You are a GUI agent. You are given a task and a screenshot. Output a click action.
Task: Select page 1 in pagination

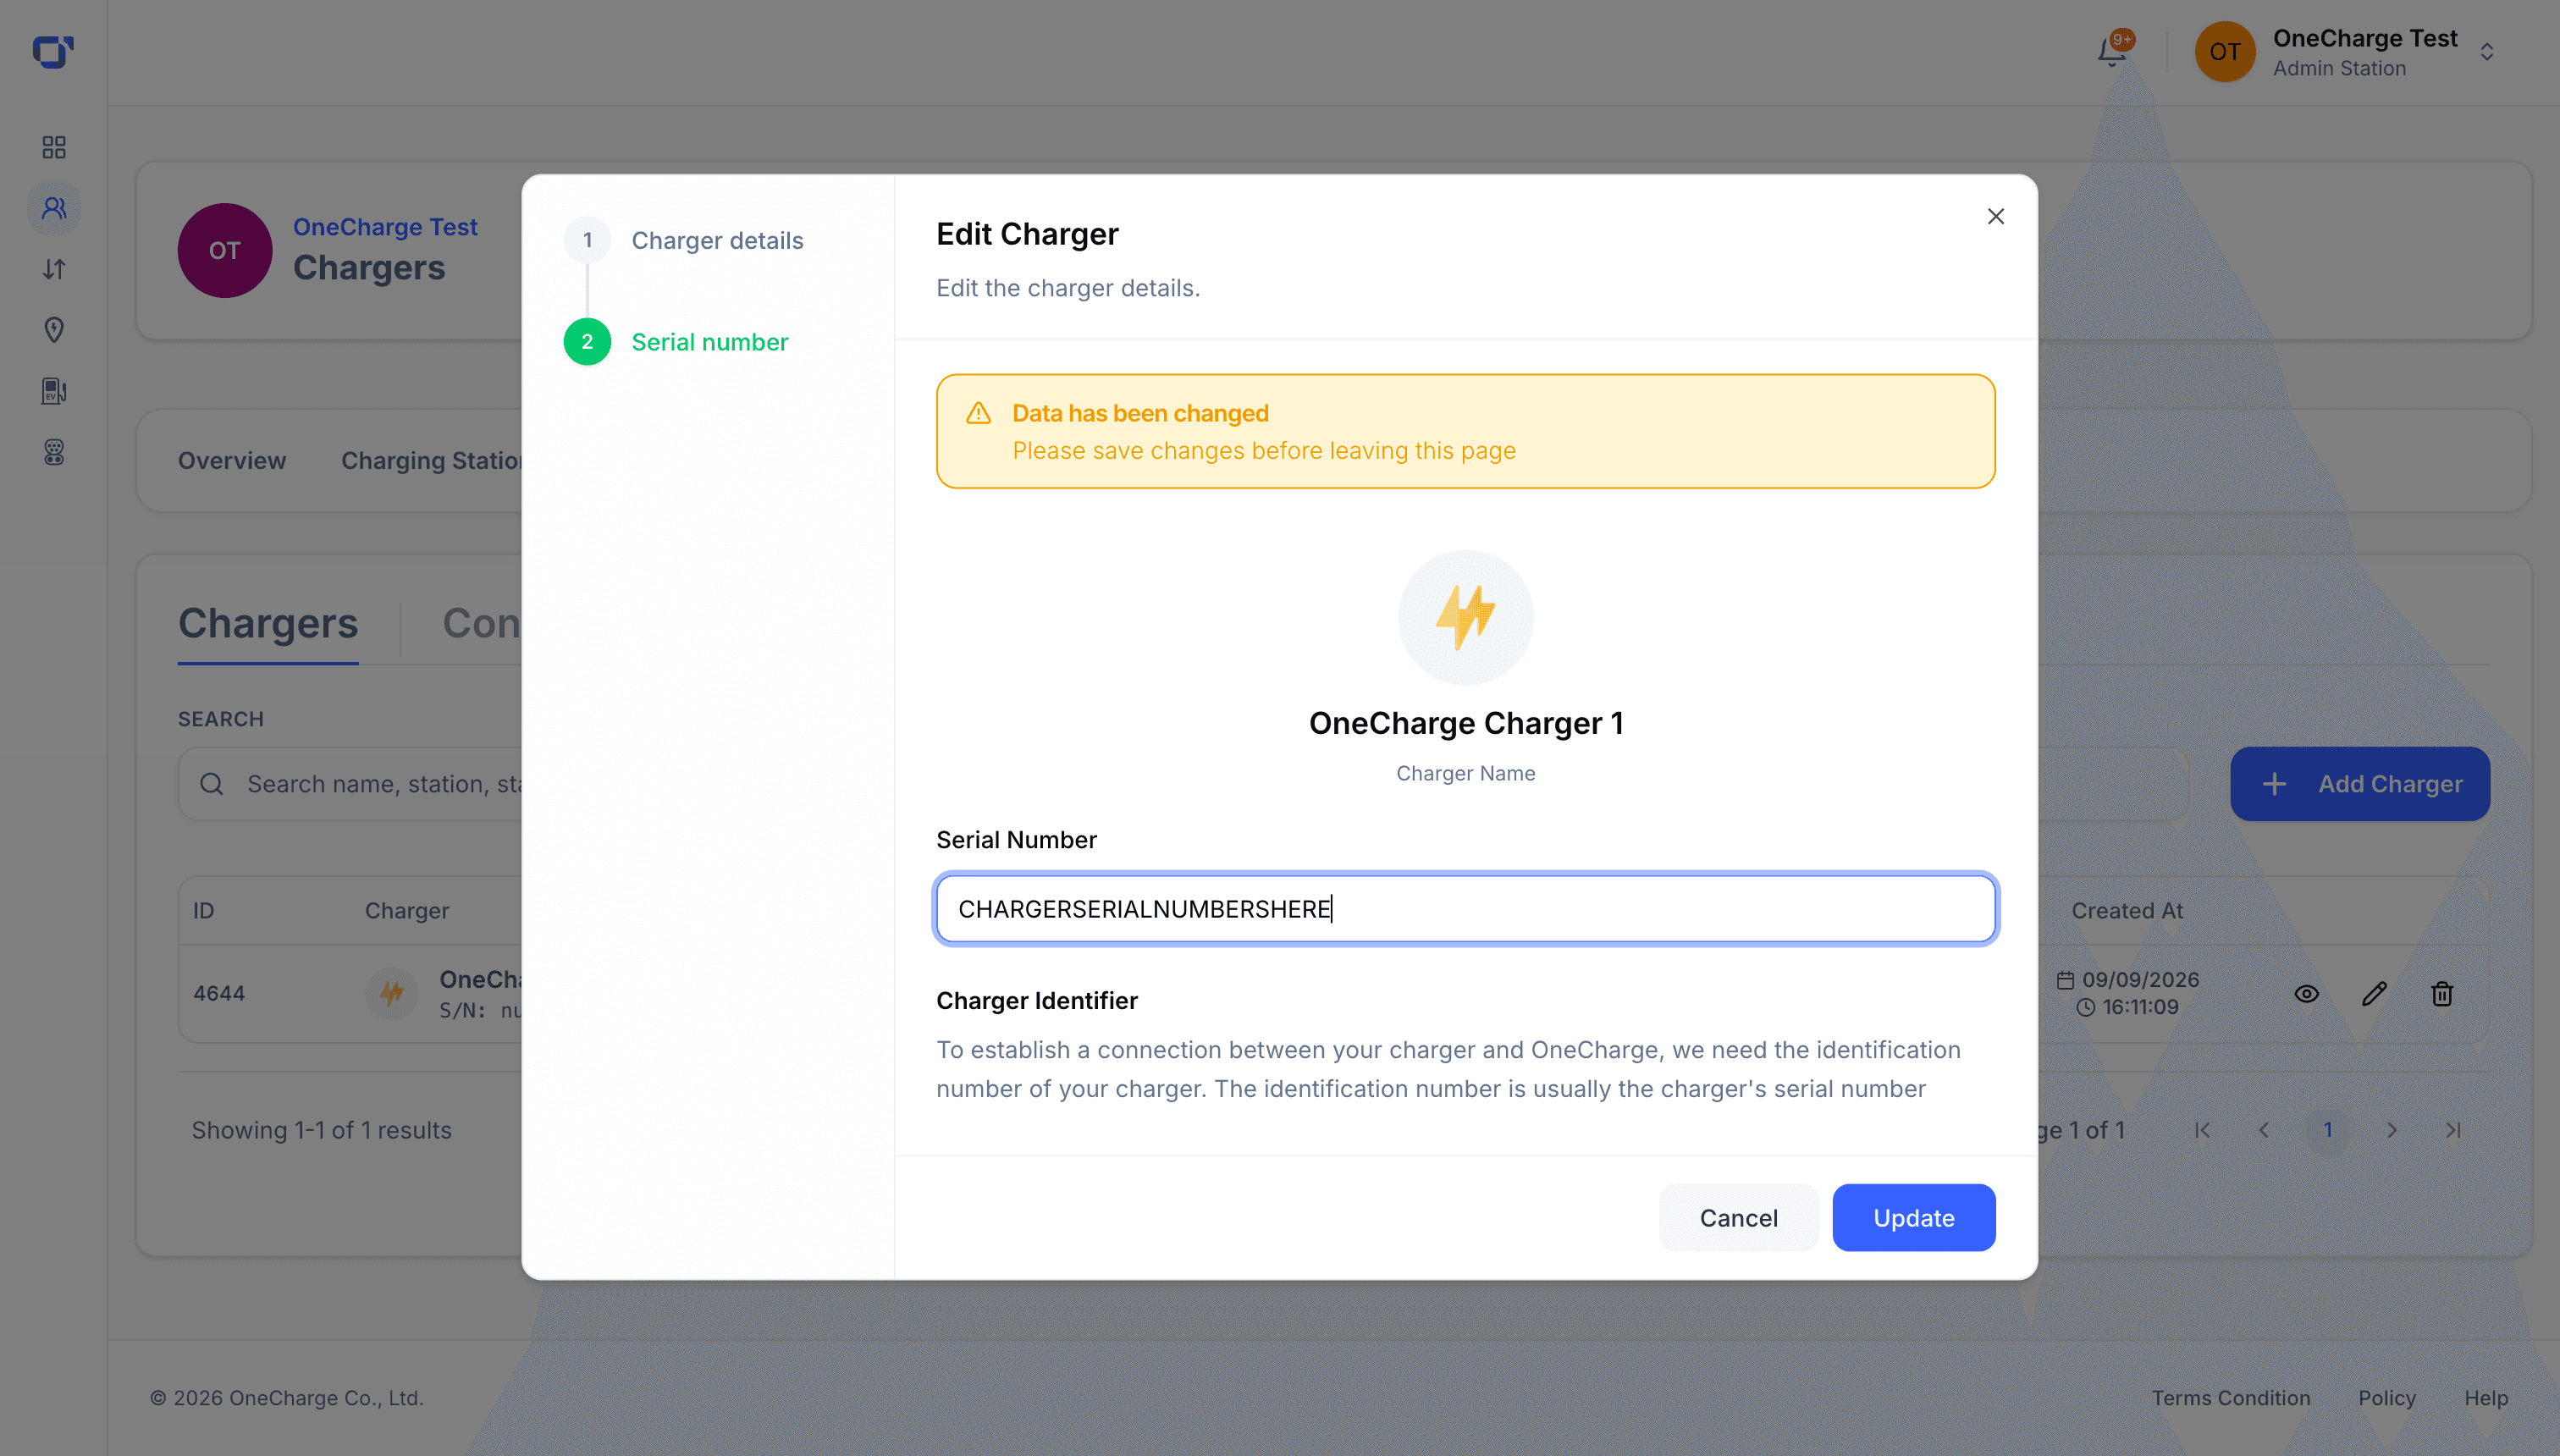tap(2327, 1130)
